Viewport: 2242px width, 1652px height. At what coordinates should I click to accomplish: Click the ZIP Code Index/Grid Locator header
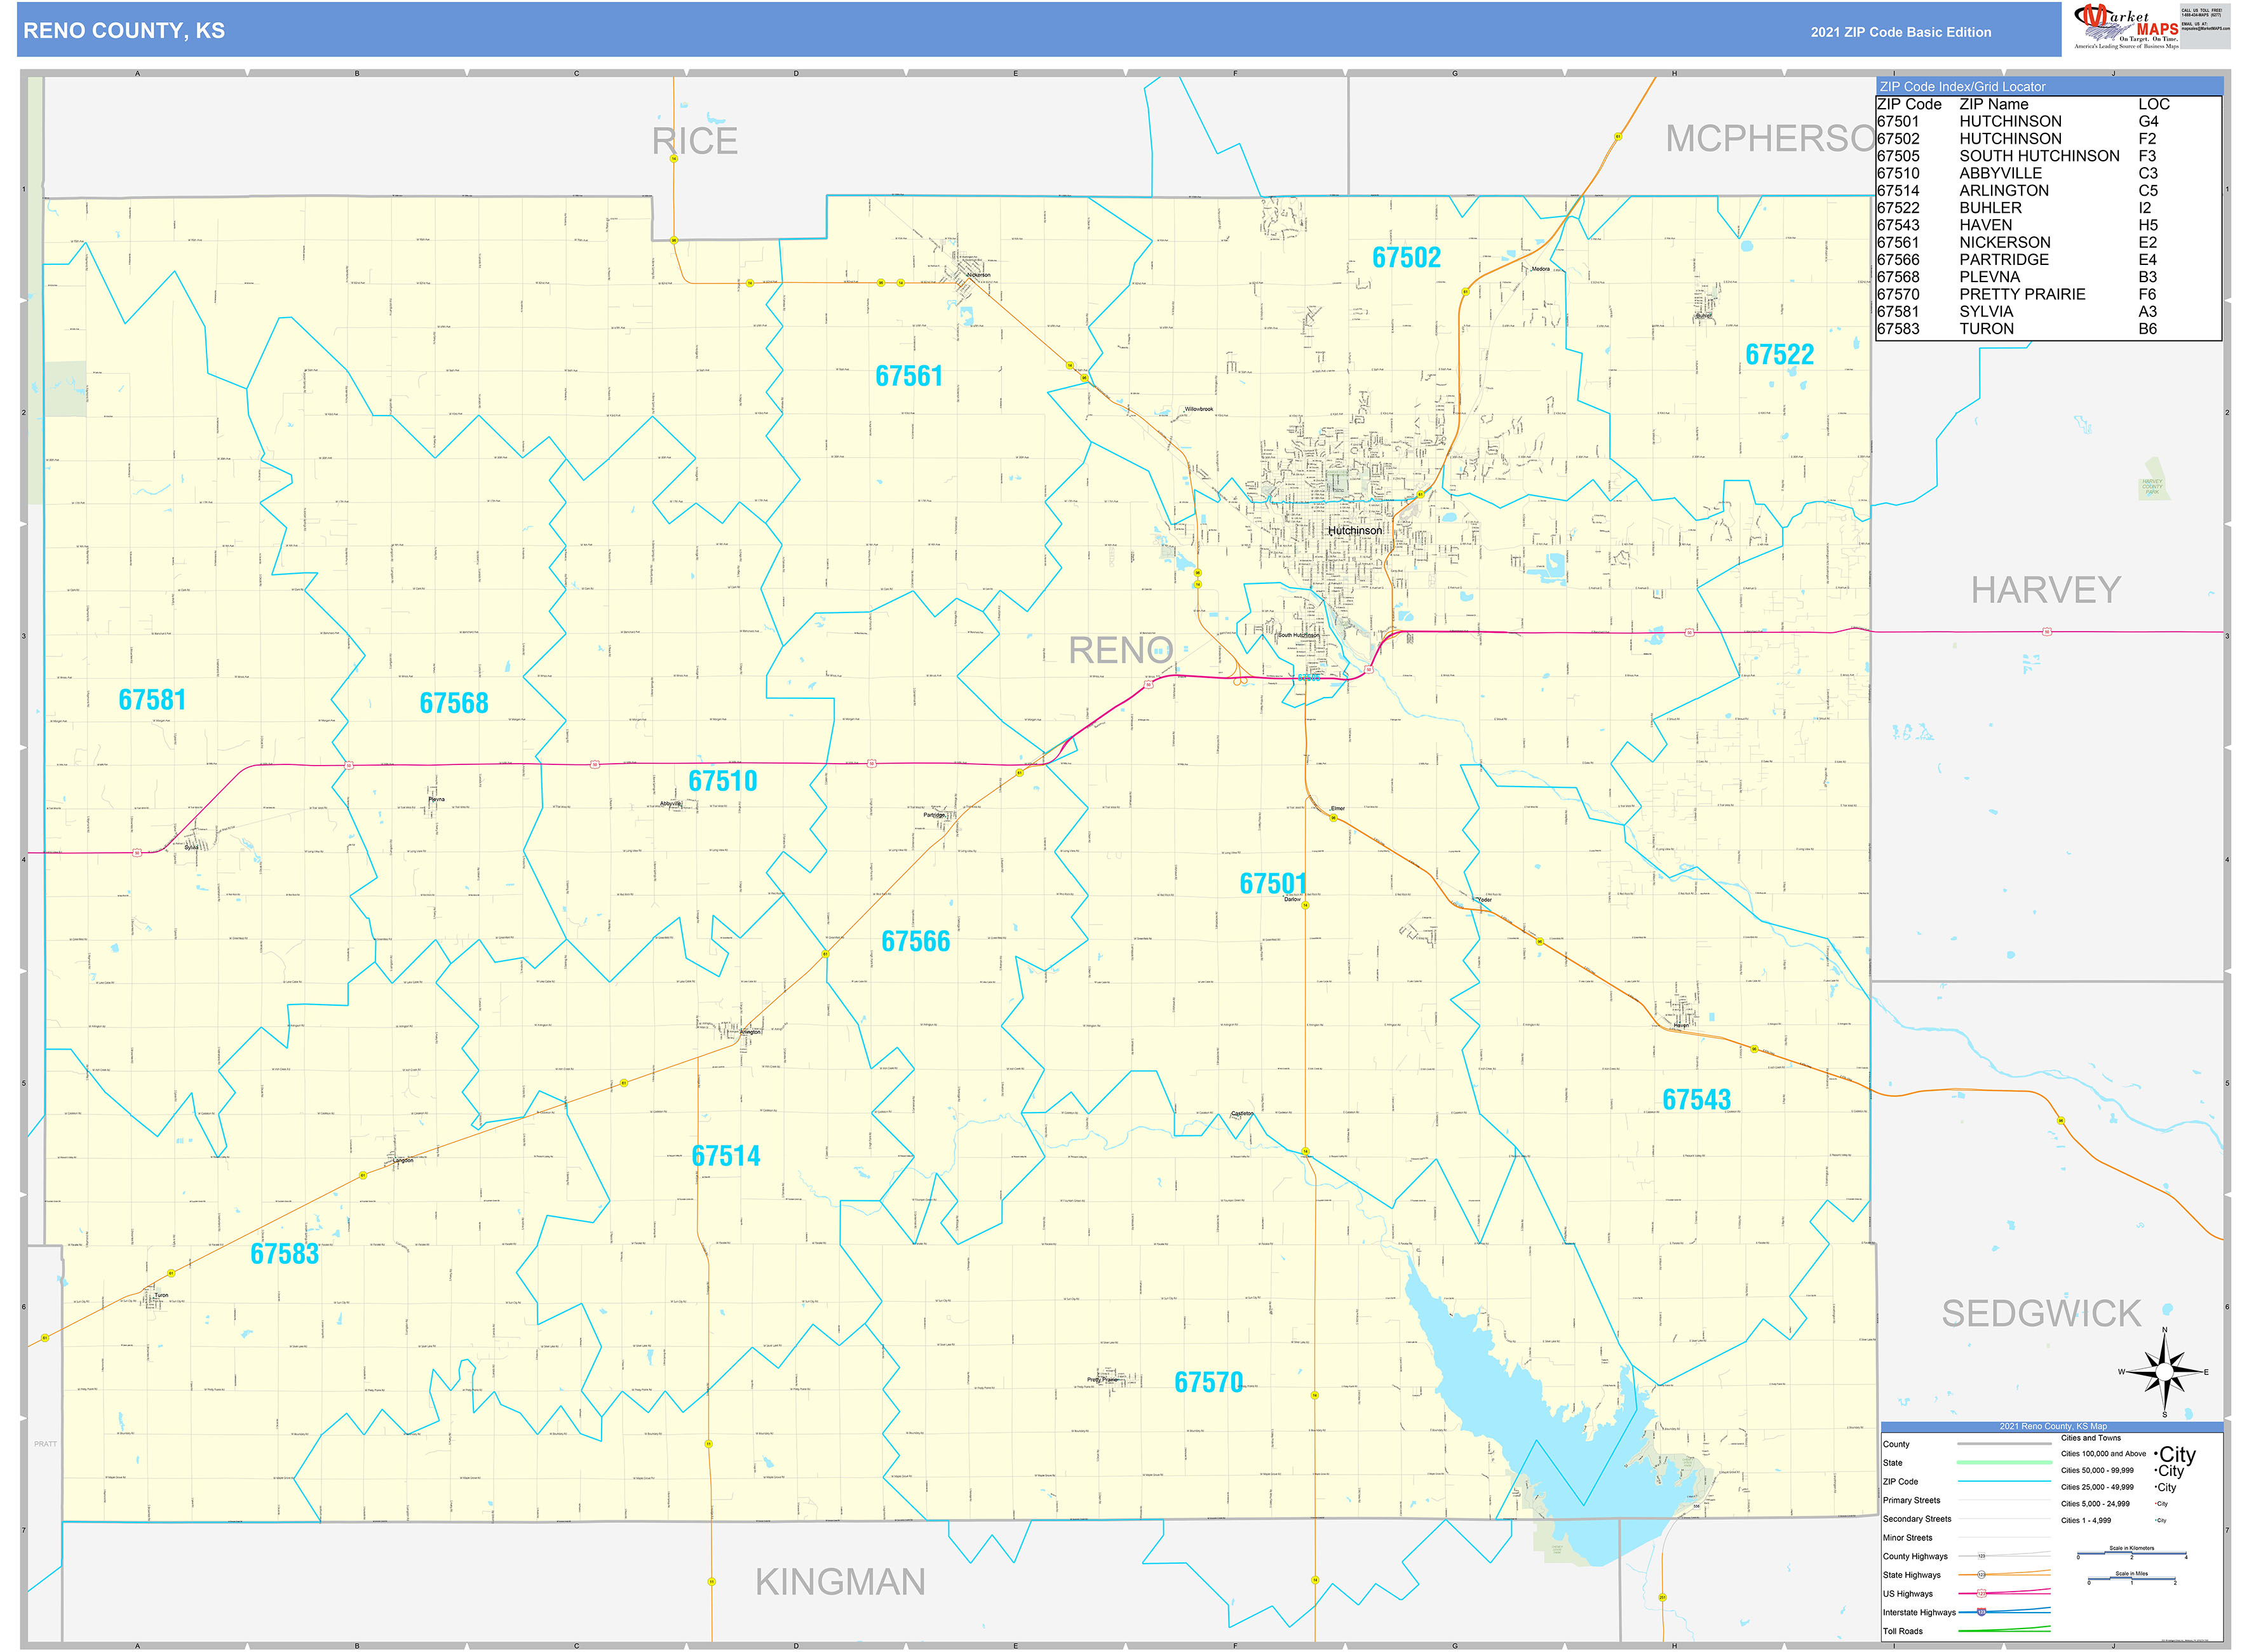(x=1962, y=87)
